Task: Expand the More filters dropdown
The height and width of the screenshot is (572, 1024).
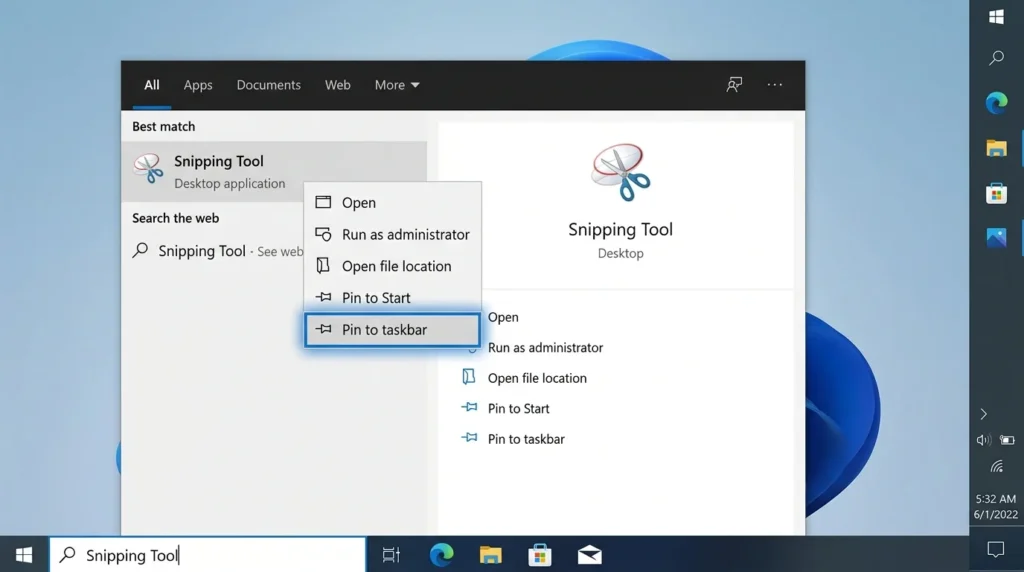Action: point(396,85)
